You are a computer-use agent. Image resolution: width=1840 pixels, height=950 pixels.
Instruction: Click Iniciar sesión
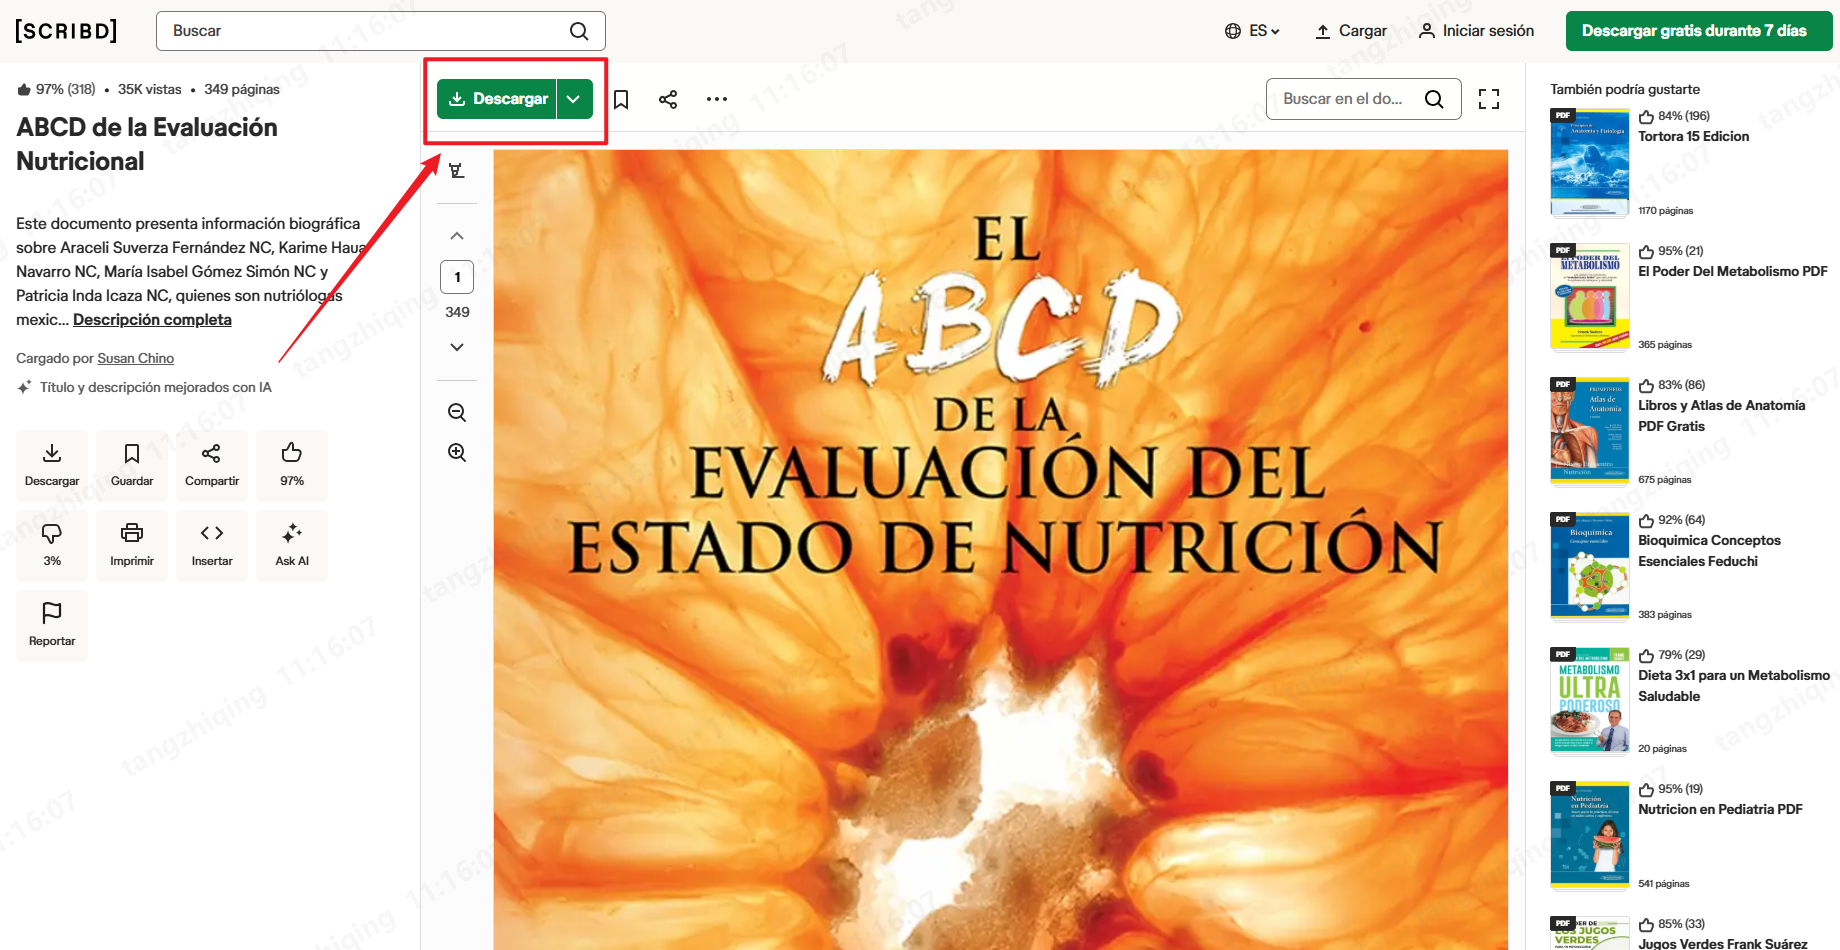[1476, 31]
